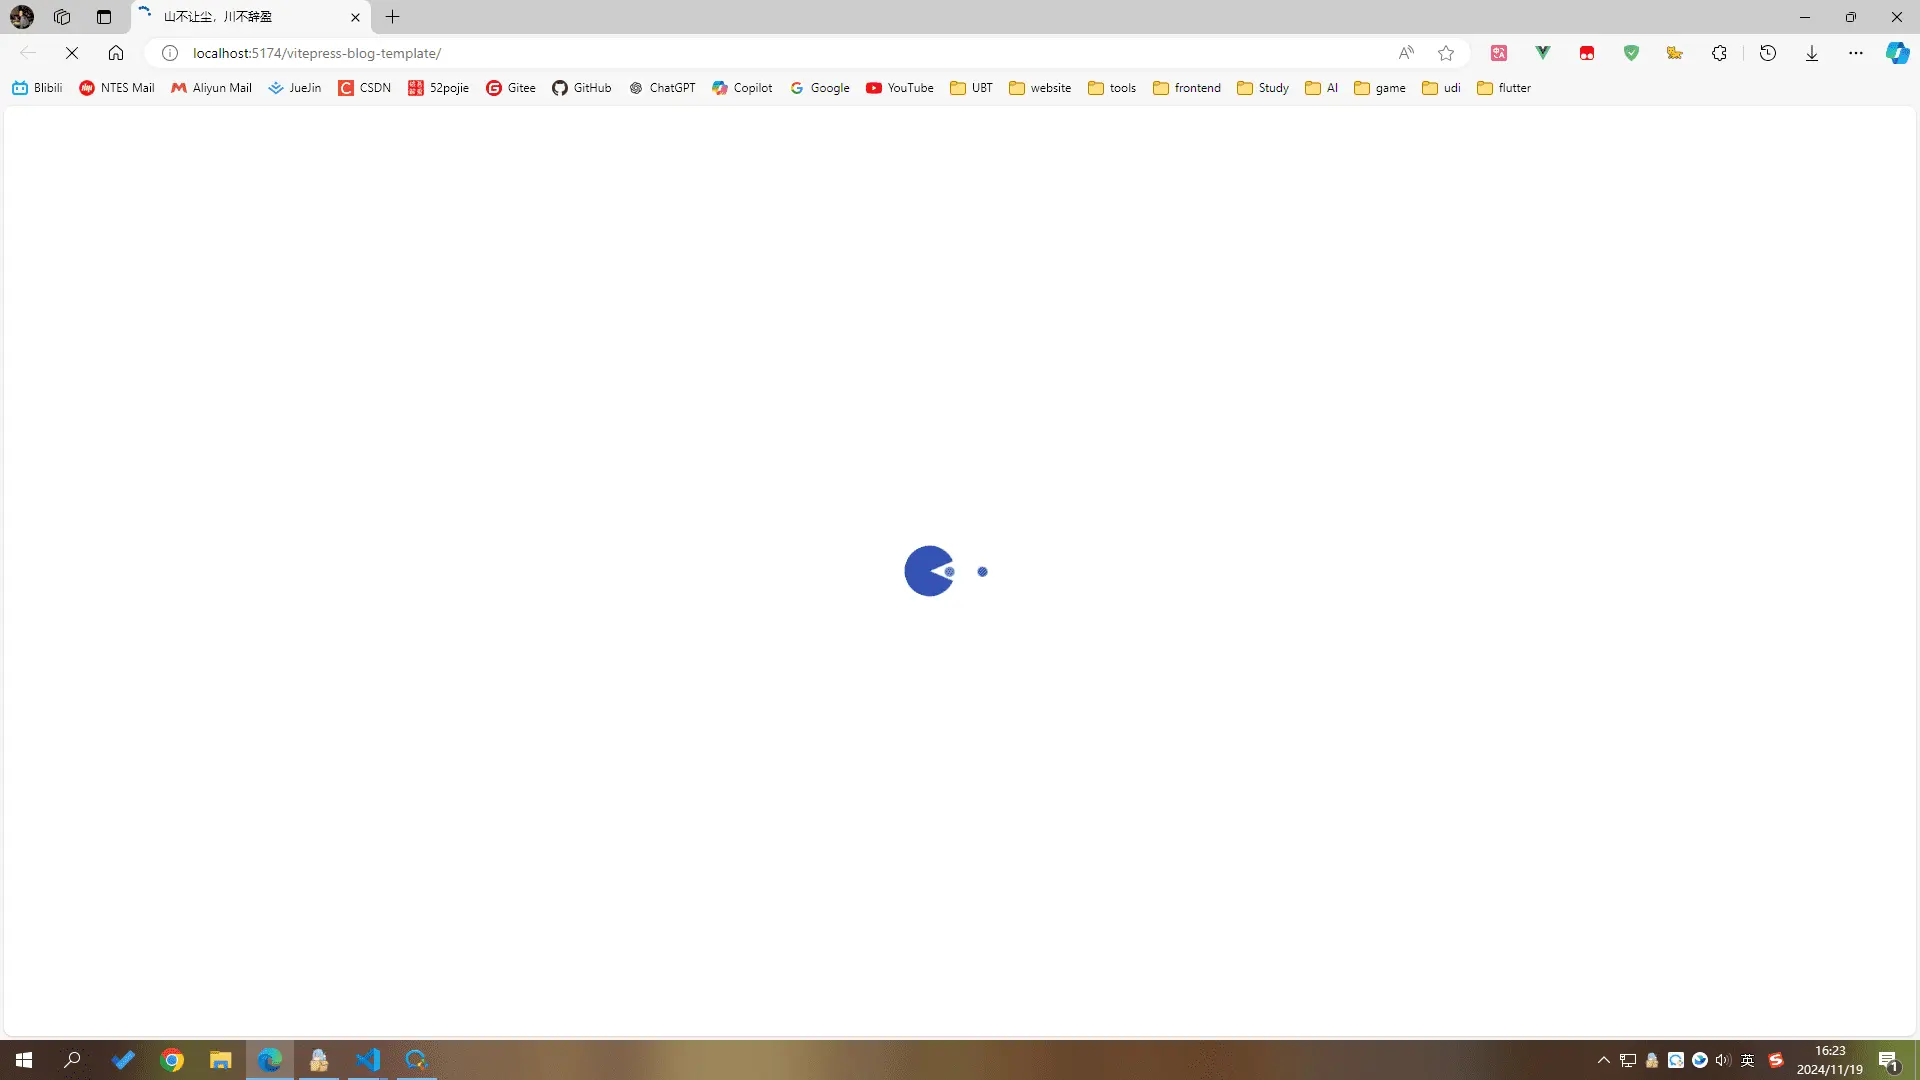Open browser History clock icon
1920x1080 pixels.
point(1768,53)
